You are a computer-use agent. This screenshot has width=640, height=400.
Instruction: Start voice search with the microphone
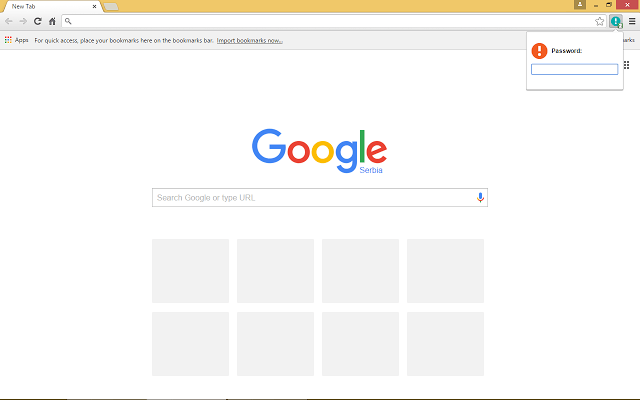[480, 198]
